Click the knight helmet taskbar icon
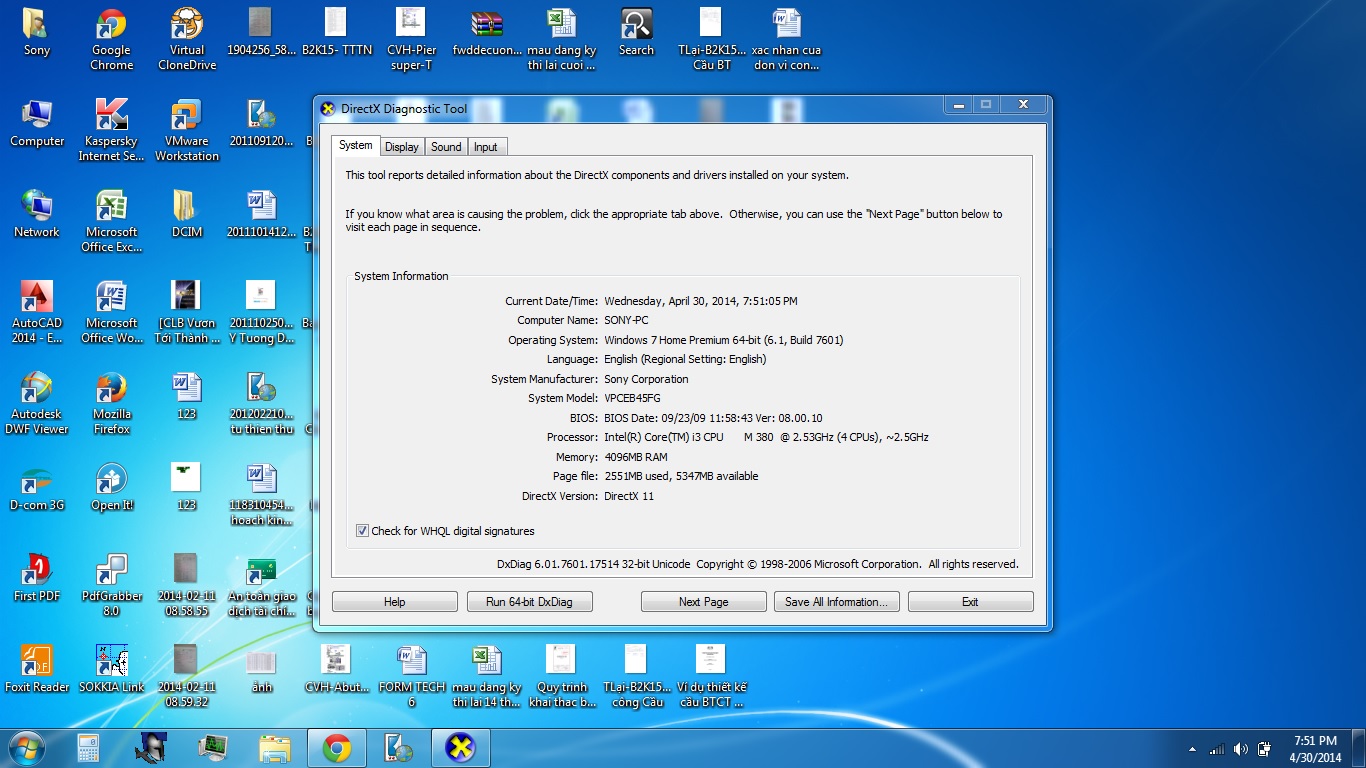Screen dimensions: 1366x768 [151, 747]
